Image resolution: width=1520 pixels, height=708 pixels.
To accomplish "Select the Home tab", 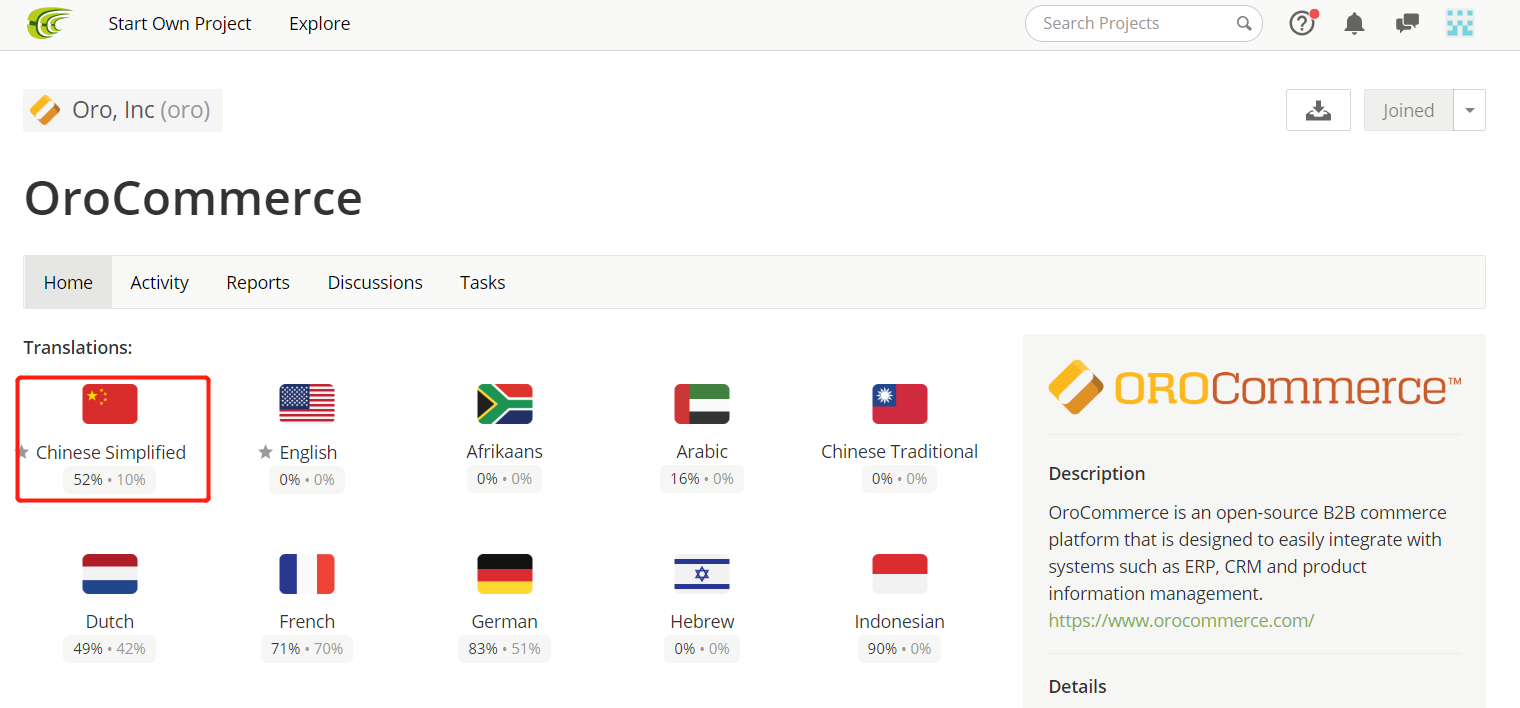I will [68, 282].
